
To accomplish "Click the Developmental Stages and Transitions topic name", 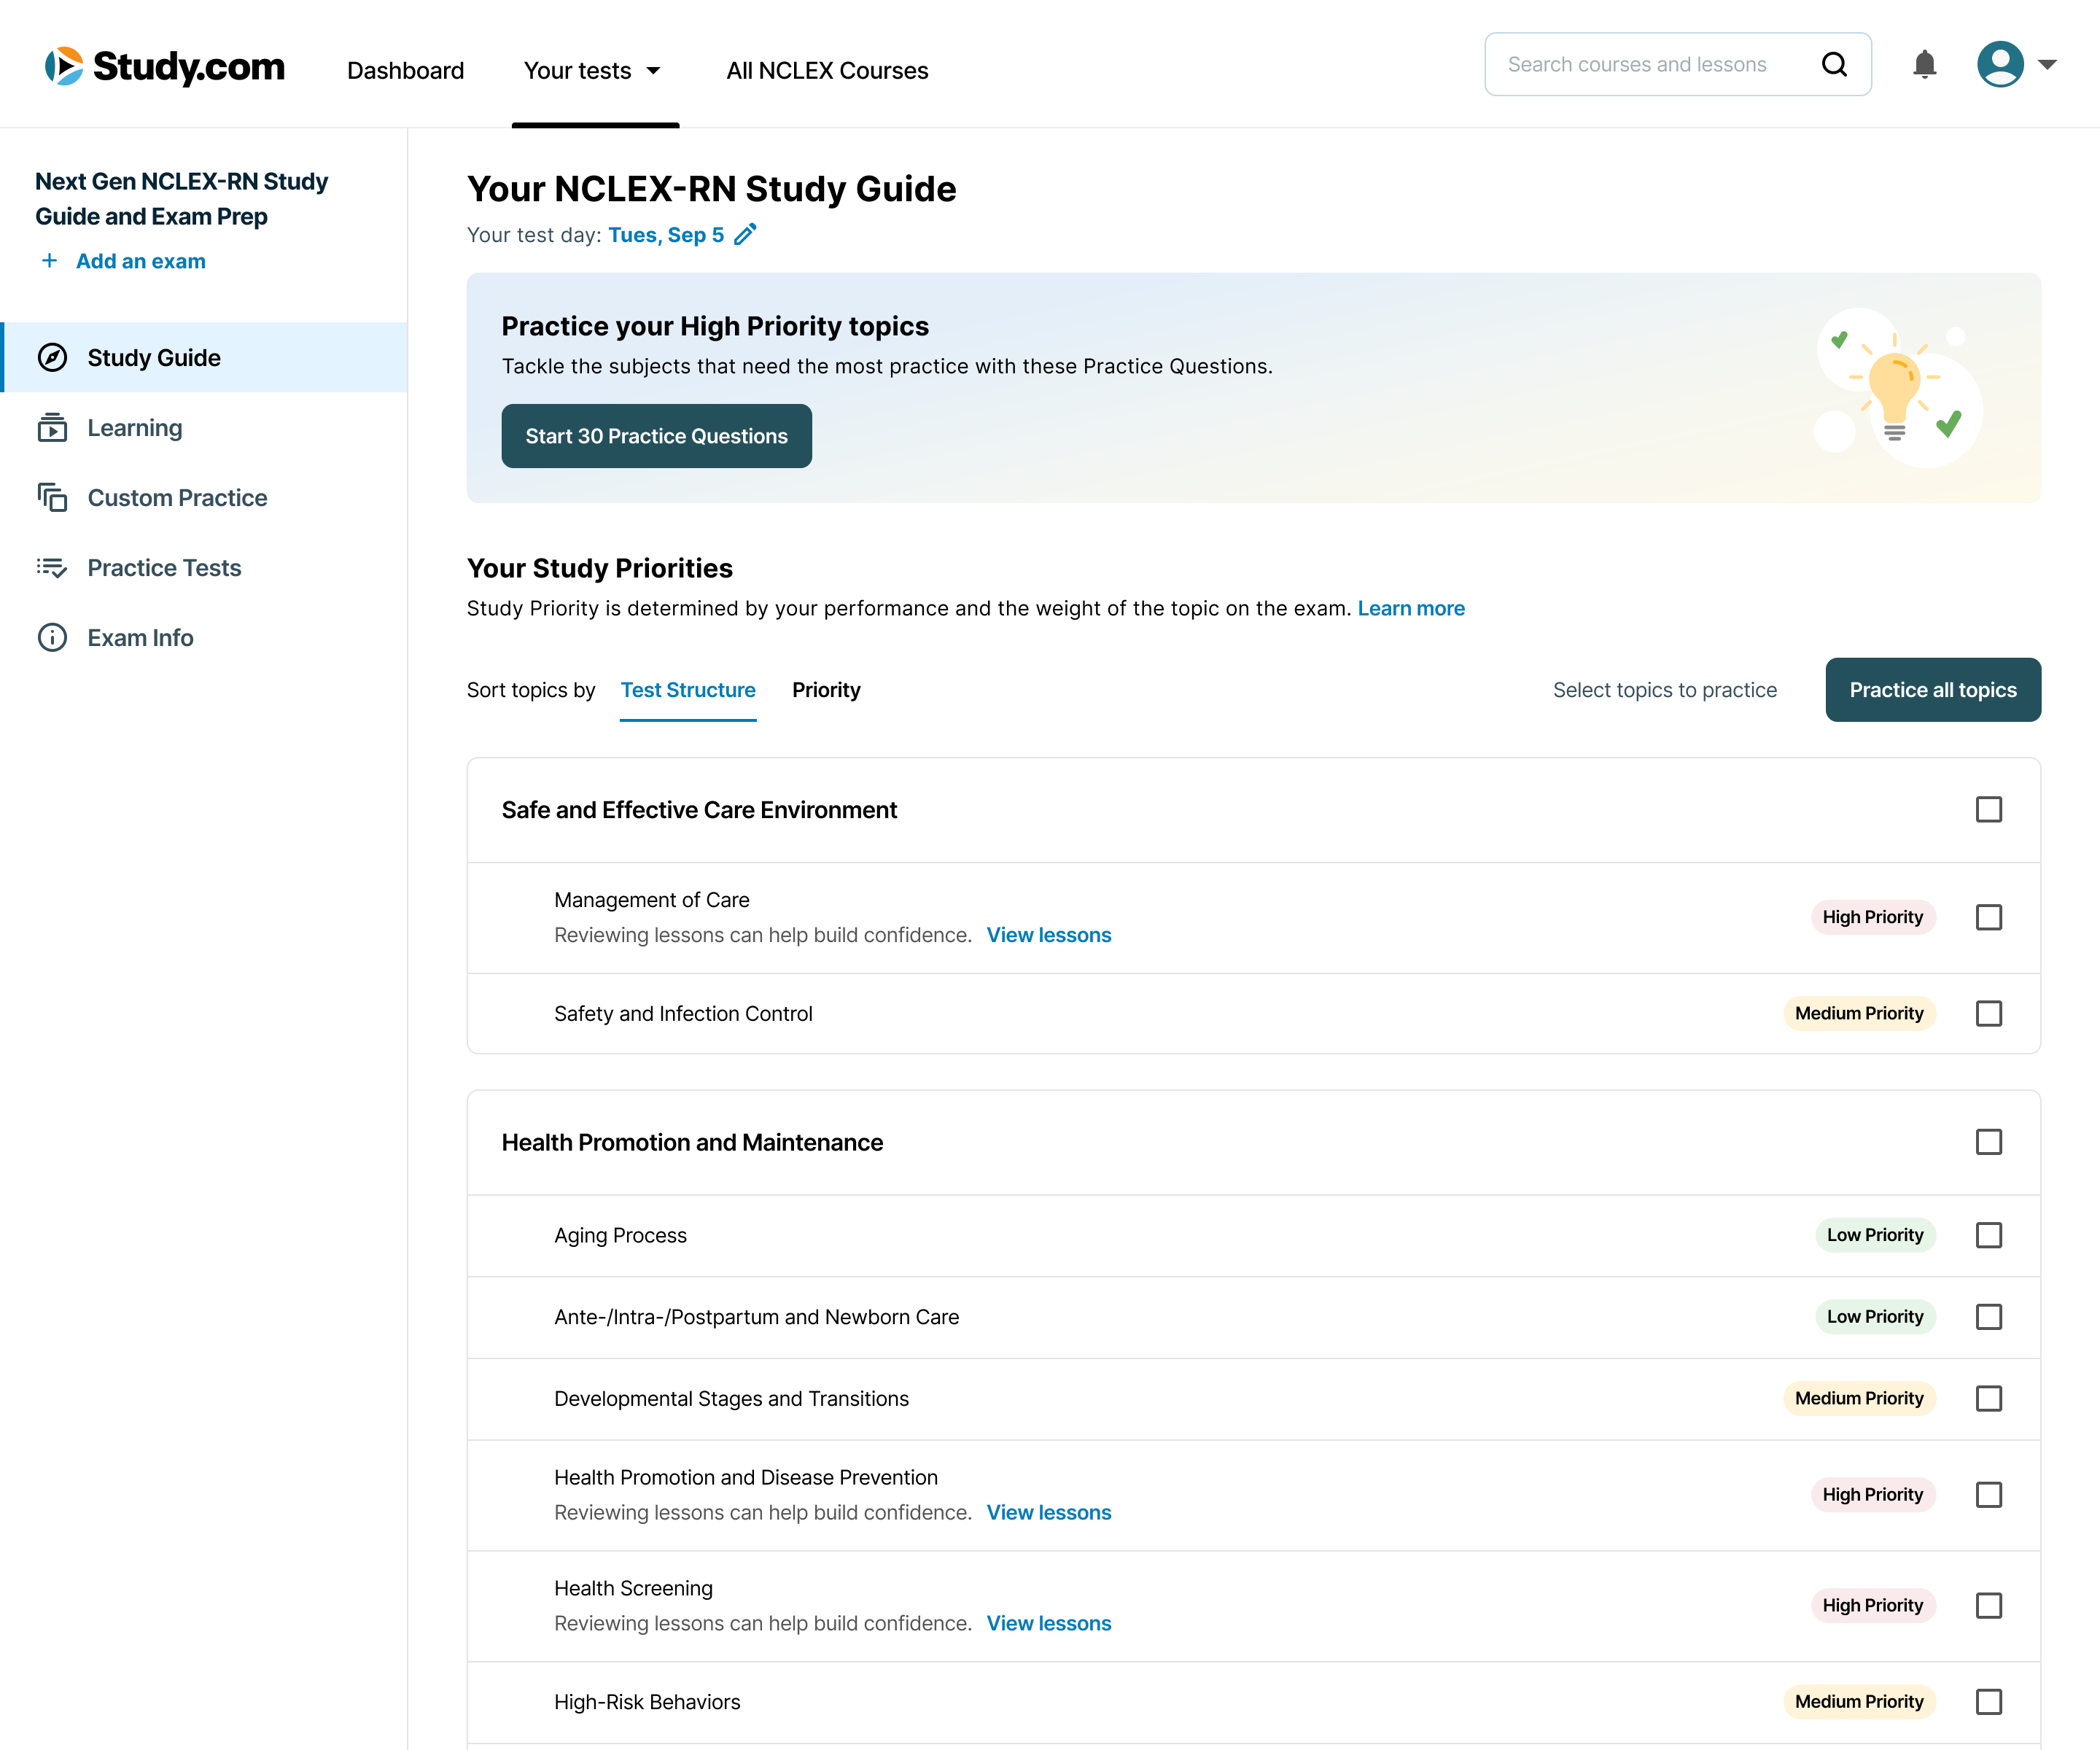I will 731,1398.
